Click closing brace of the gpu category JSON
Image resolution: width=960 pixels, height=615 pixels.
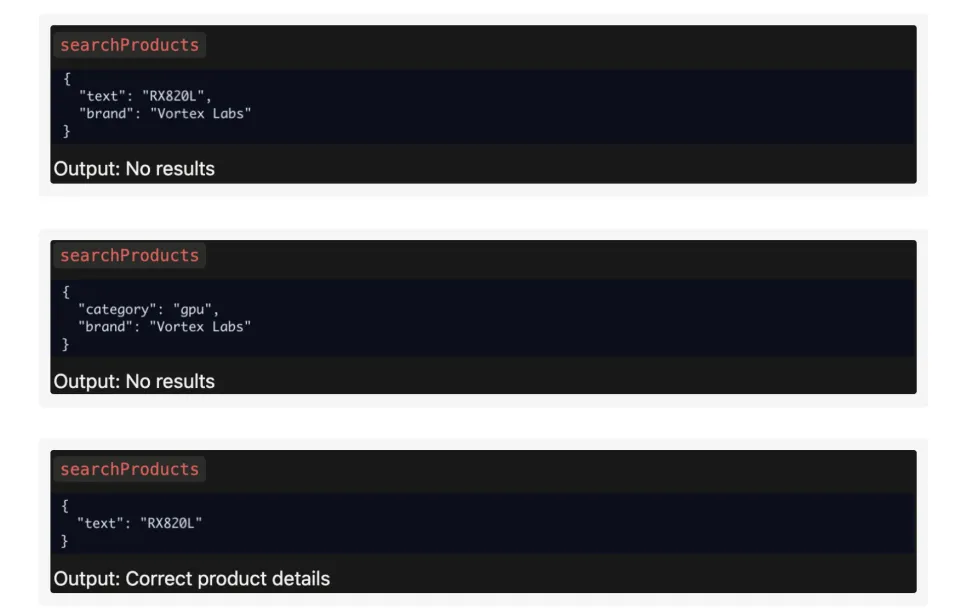point(67,344)
